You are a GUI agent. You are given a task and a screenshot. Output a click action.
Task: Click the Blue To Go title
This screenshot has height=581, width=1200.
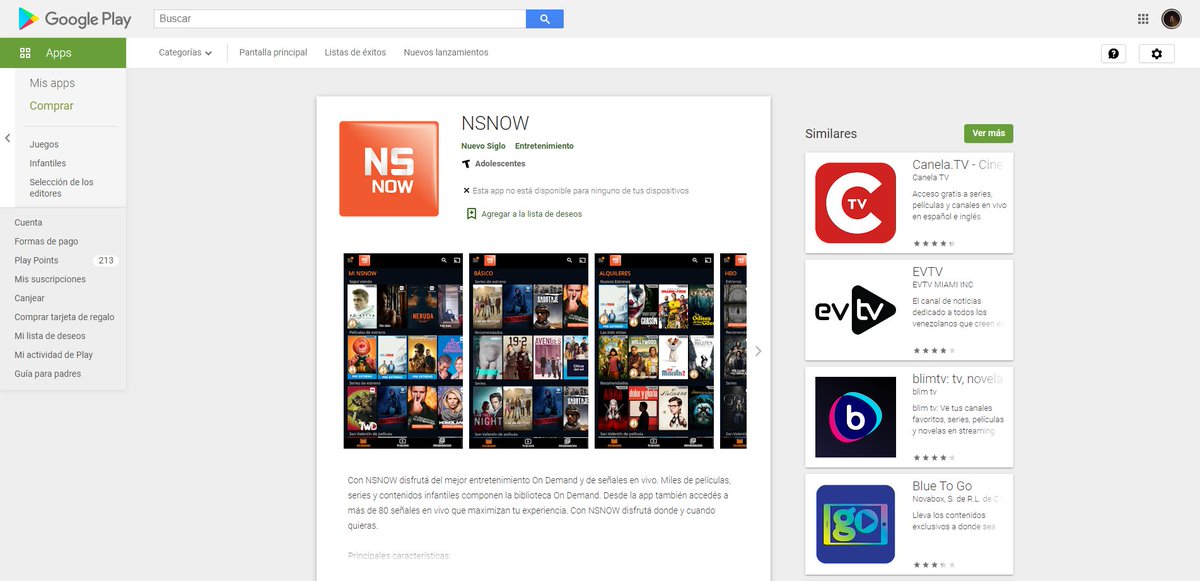(x=942, y=486)
